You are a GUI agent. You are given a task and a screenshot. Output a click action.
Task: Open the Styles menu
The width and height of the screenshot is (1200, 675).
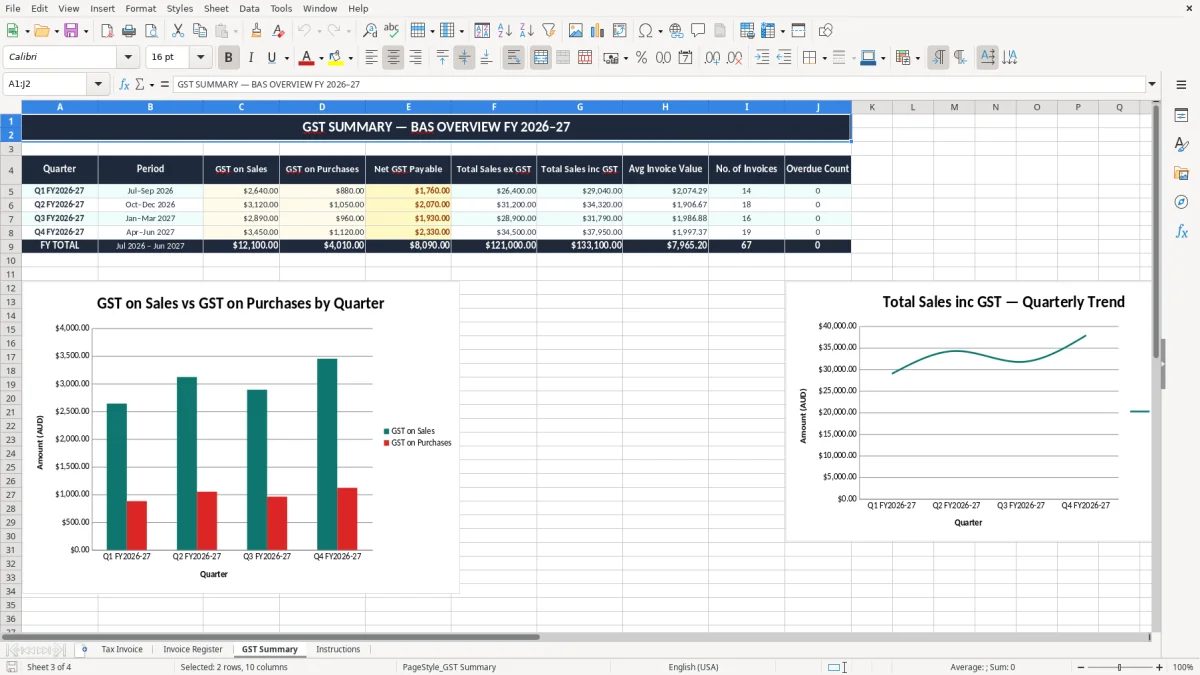click(x=180, y=8)
